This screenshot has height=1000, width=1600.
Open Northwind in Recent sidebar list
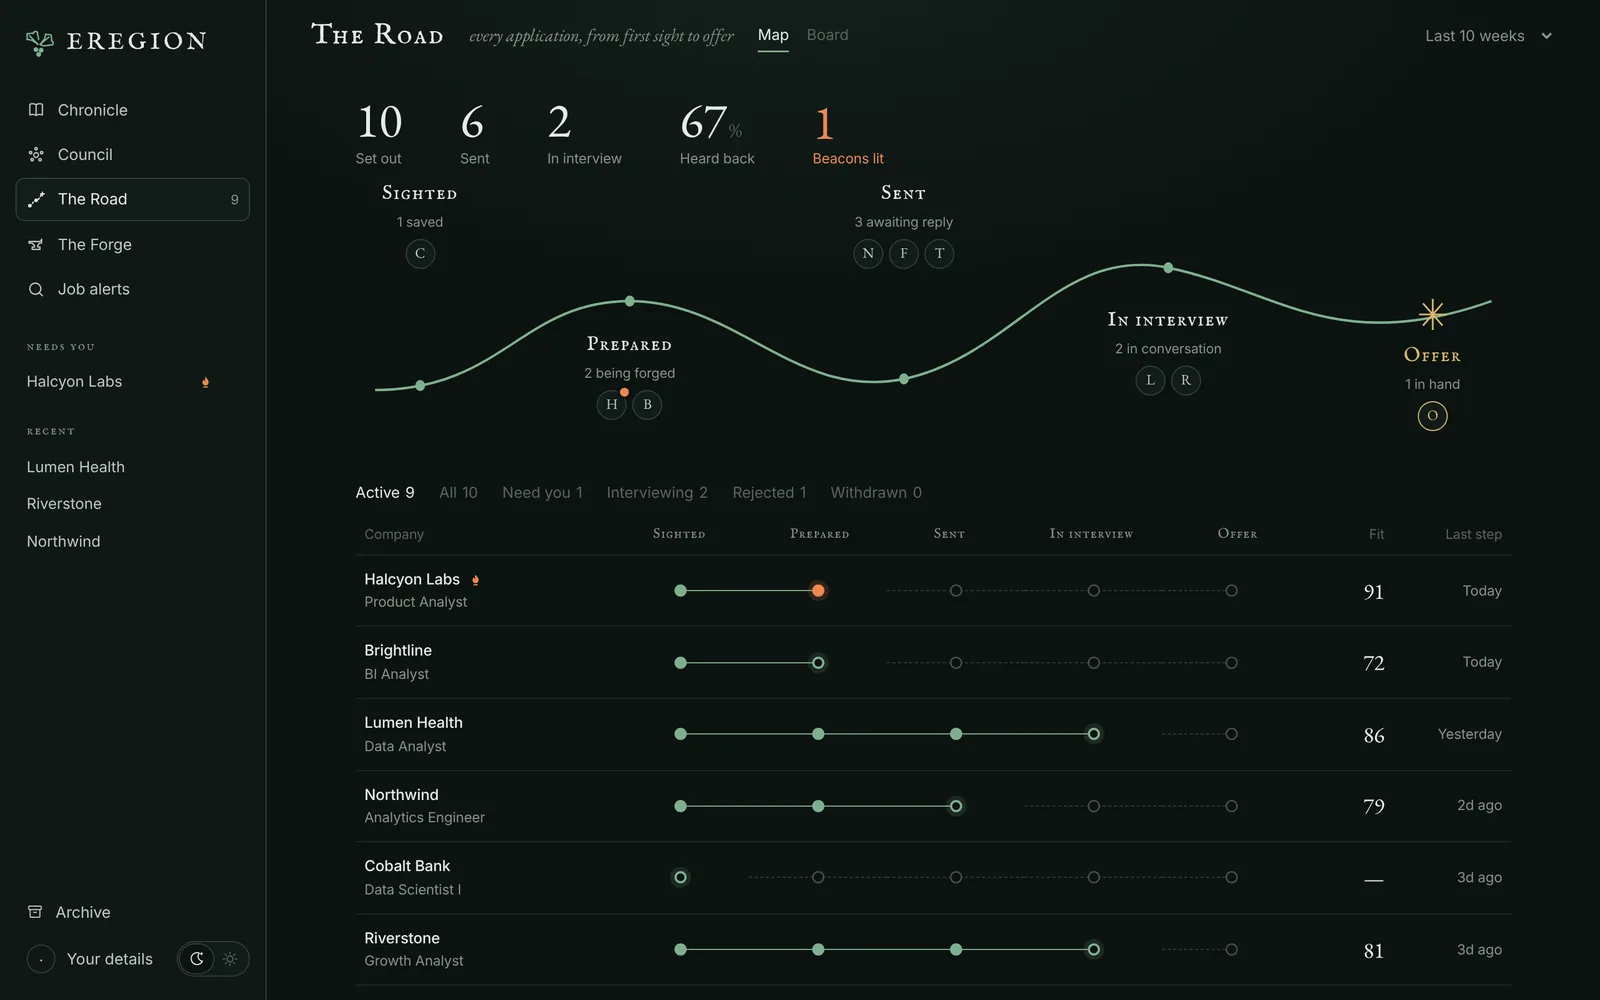(63, 541)
